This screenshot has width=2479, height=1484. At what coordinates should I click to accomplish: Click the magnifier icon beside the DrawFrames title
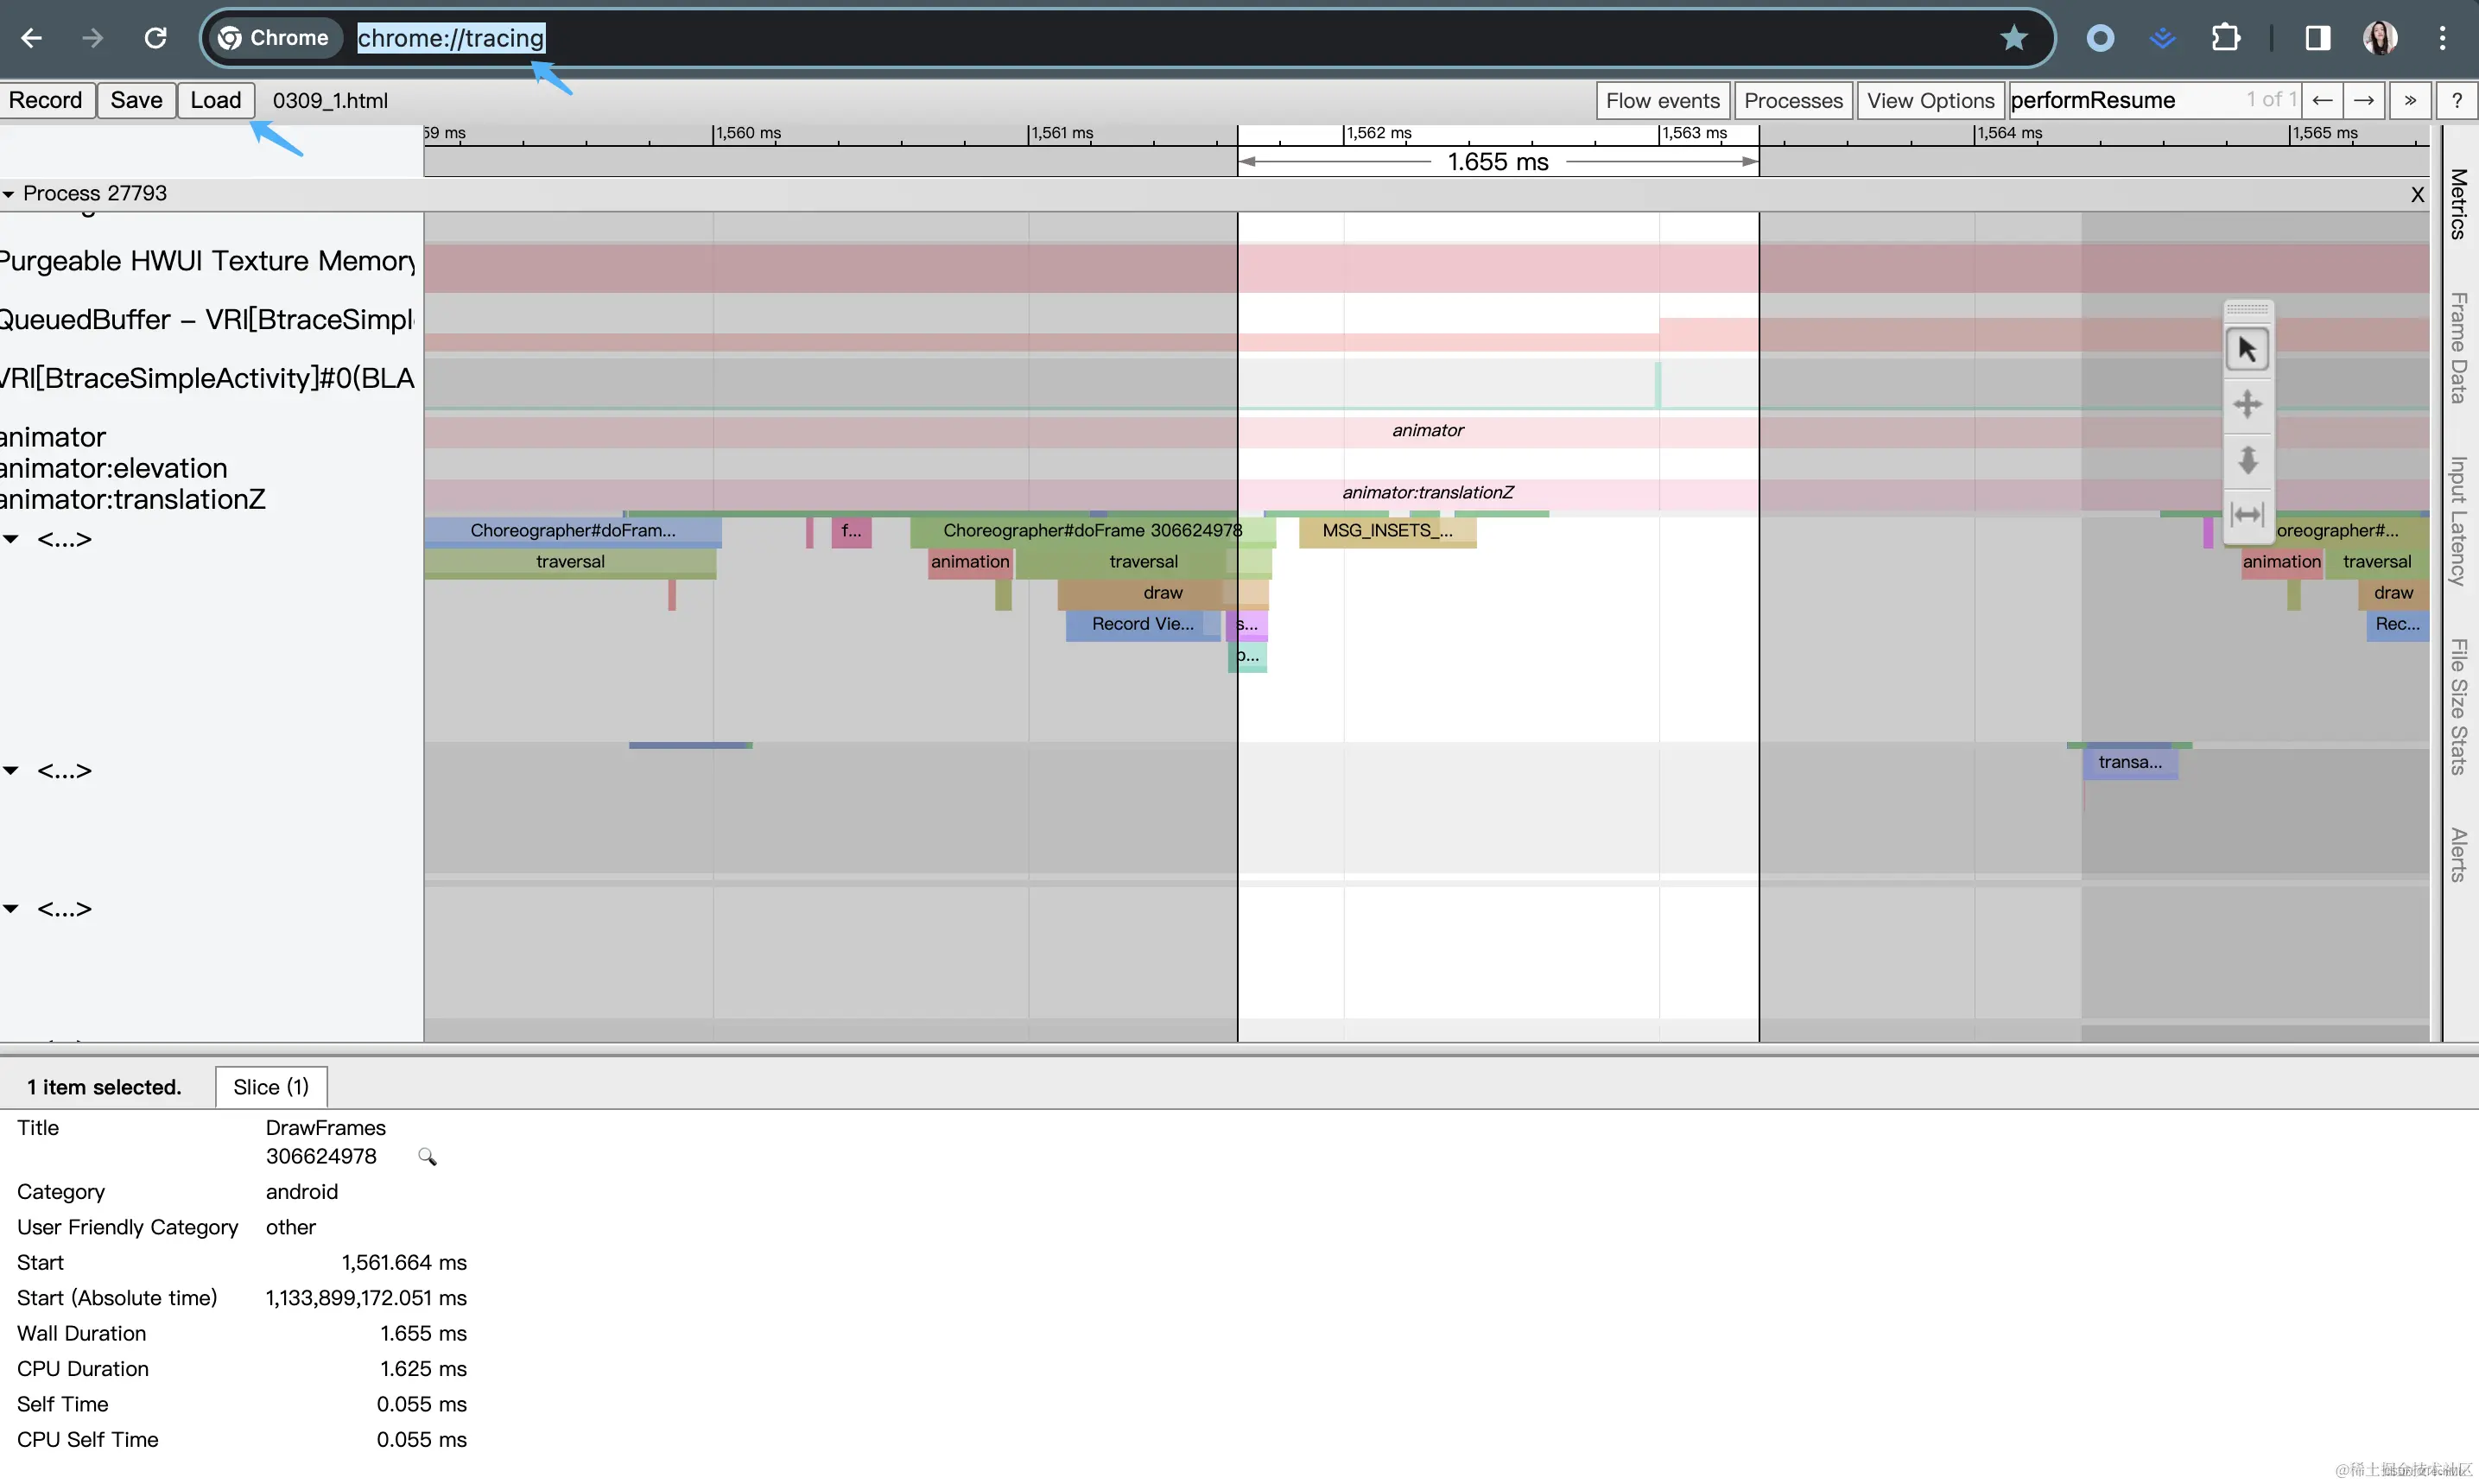[427, 1157]
